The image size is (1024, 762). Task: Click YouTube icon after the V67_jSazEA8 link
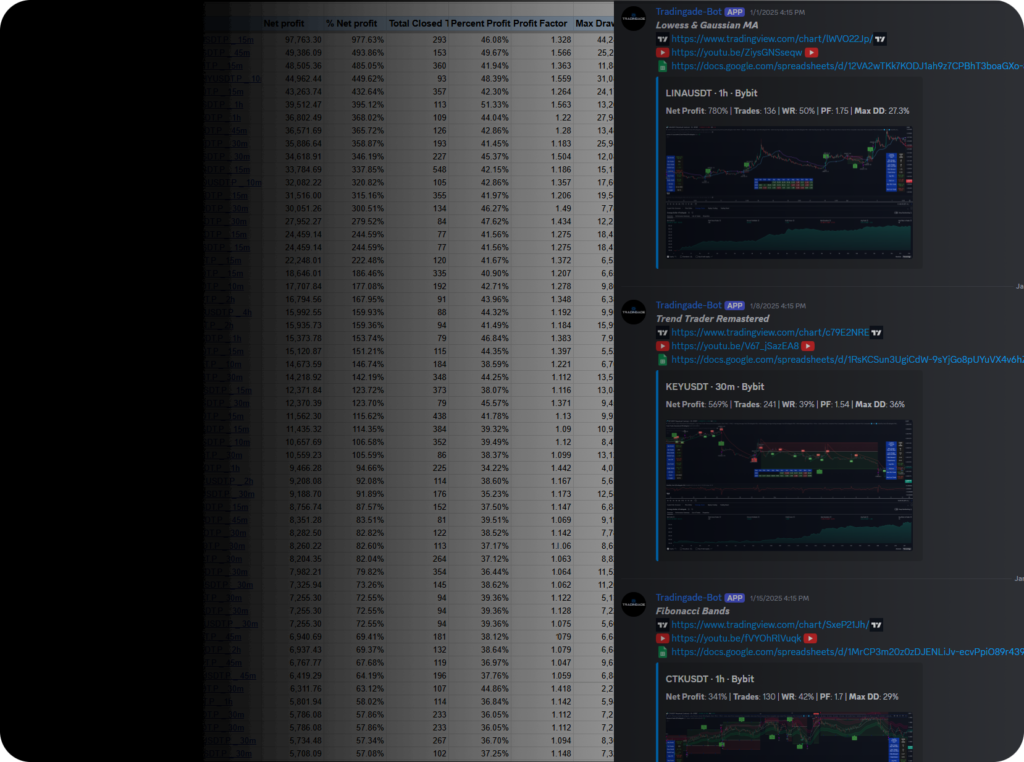[808, 347]
